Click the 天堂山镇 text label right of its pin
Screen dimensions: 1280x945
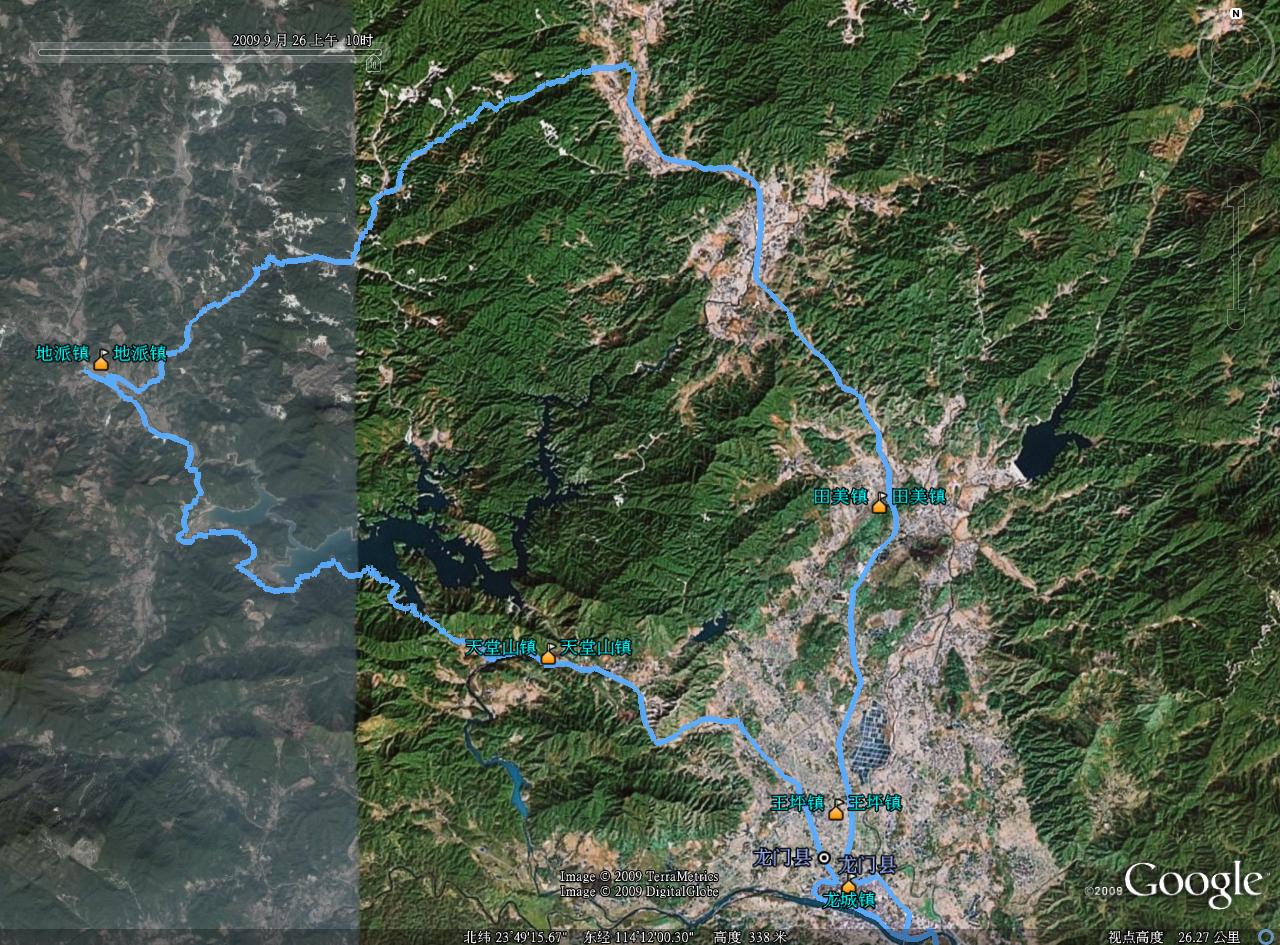tap(596, 647)
